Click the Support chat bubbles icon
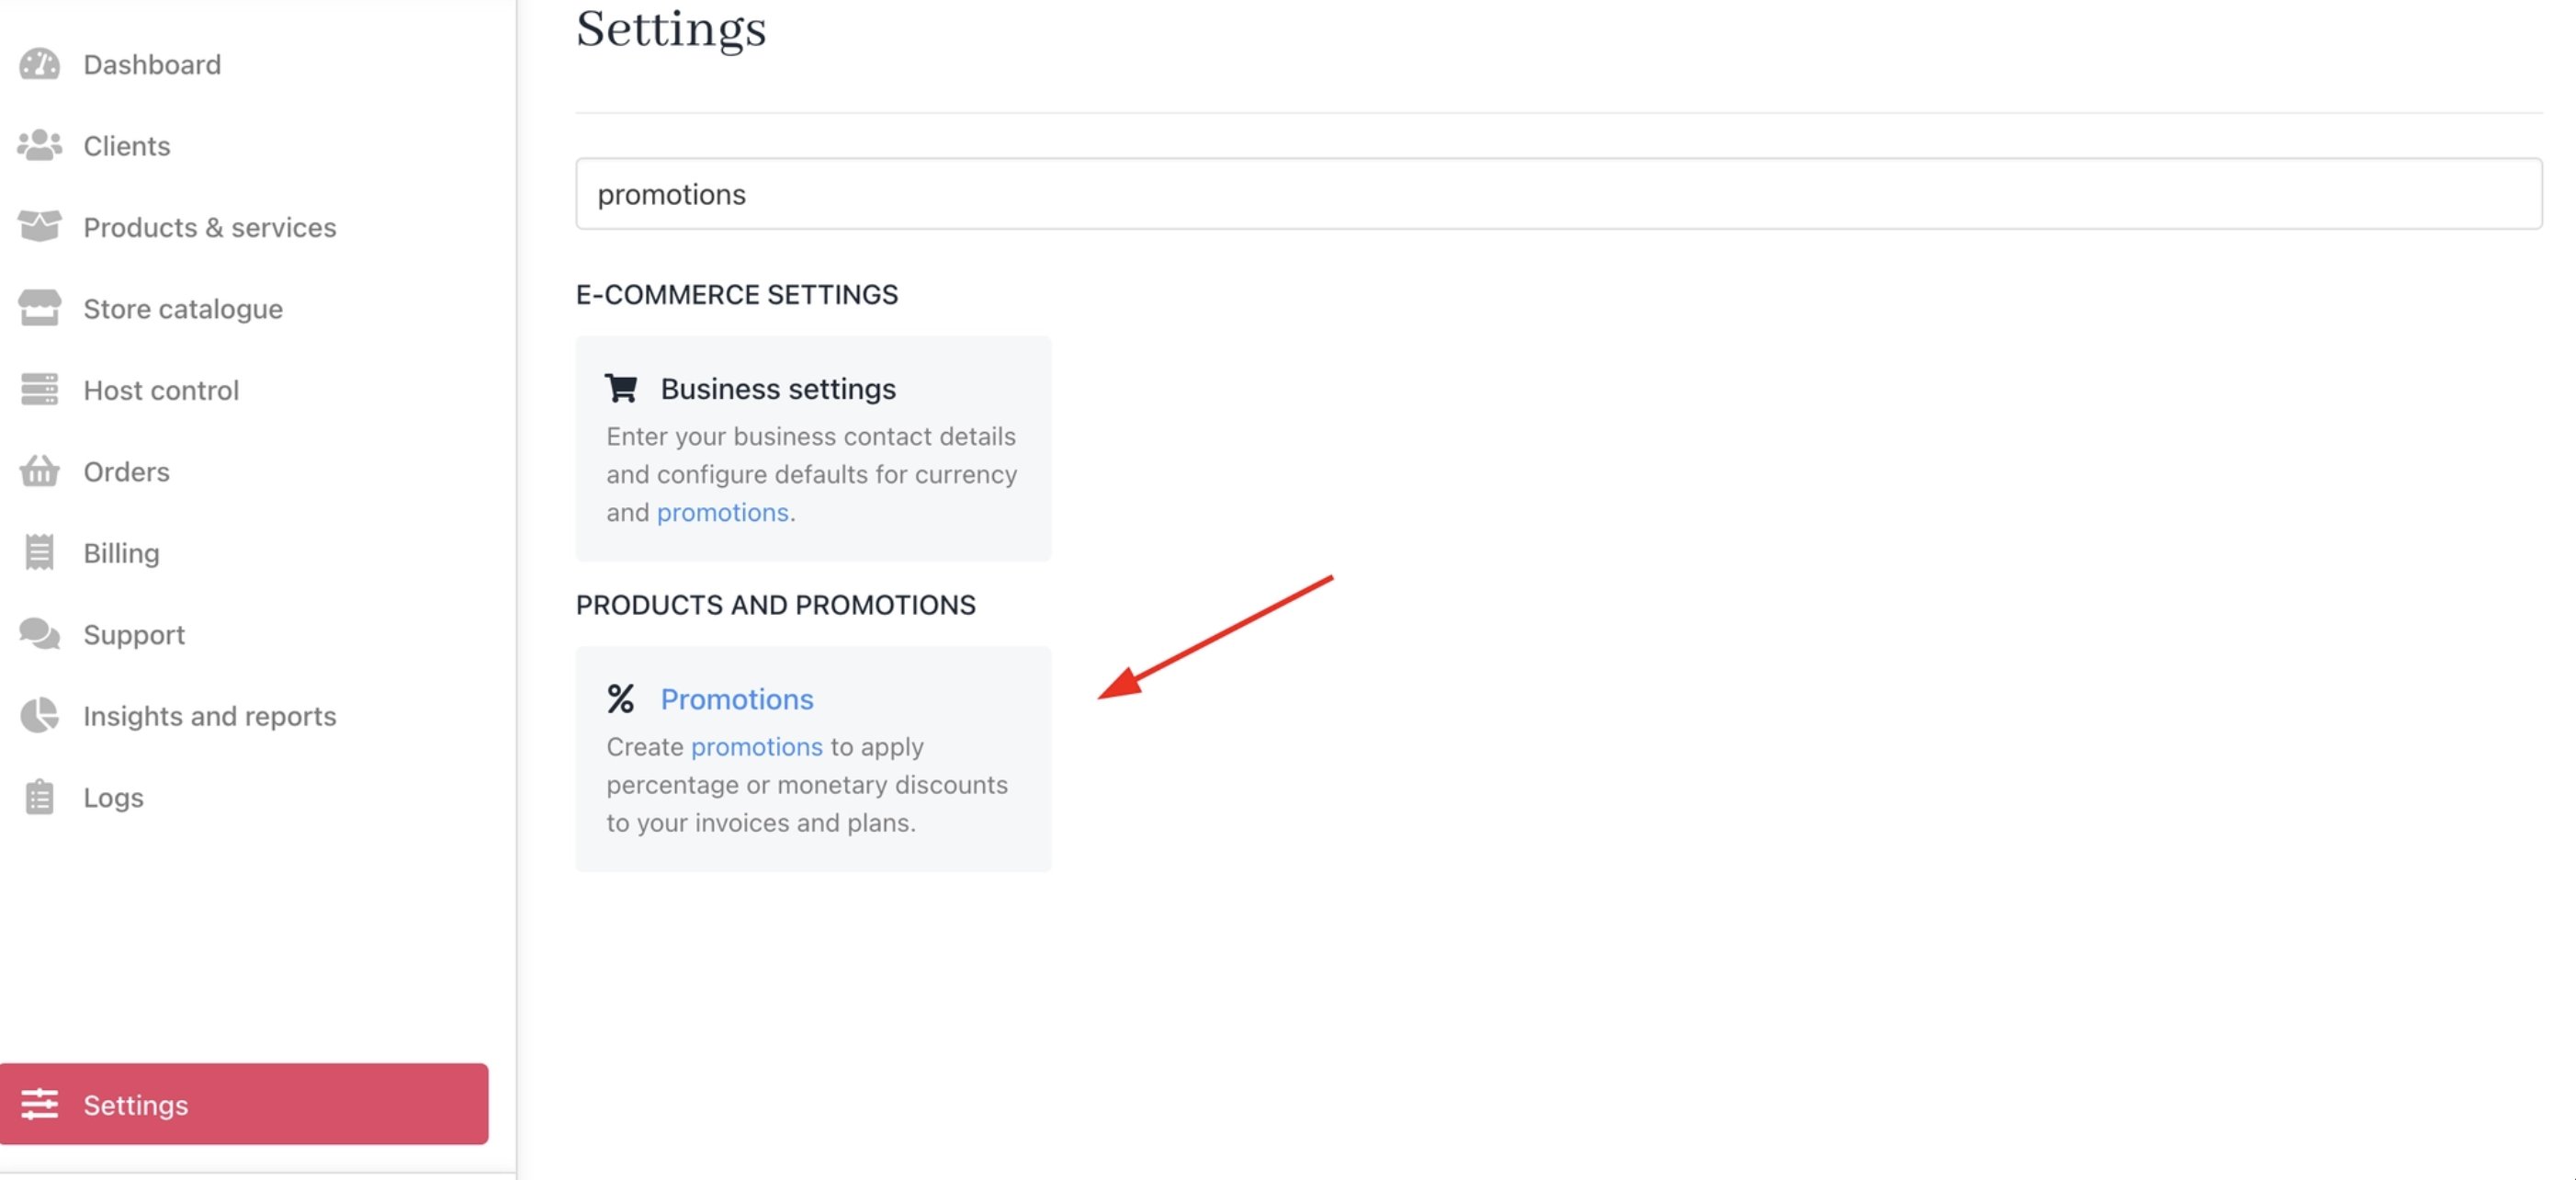 [40, 633]
